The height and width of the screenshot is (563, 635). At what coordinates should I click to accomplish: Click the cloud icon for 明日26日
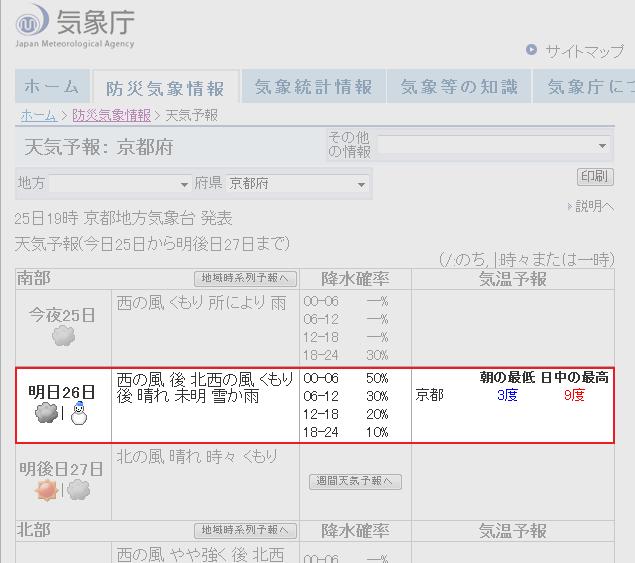point(47,413)
